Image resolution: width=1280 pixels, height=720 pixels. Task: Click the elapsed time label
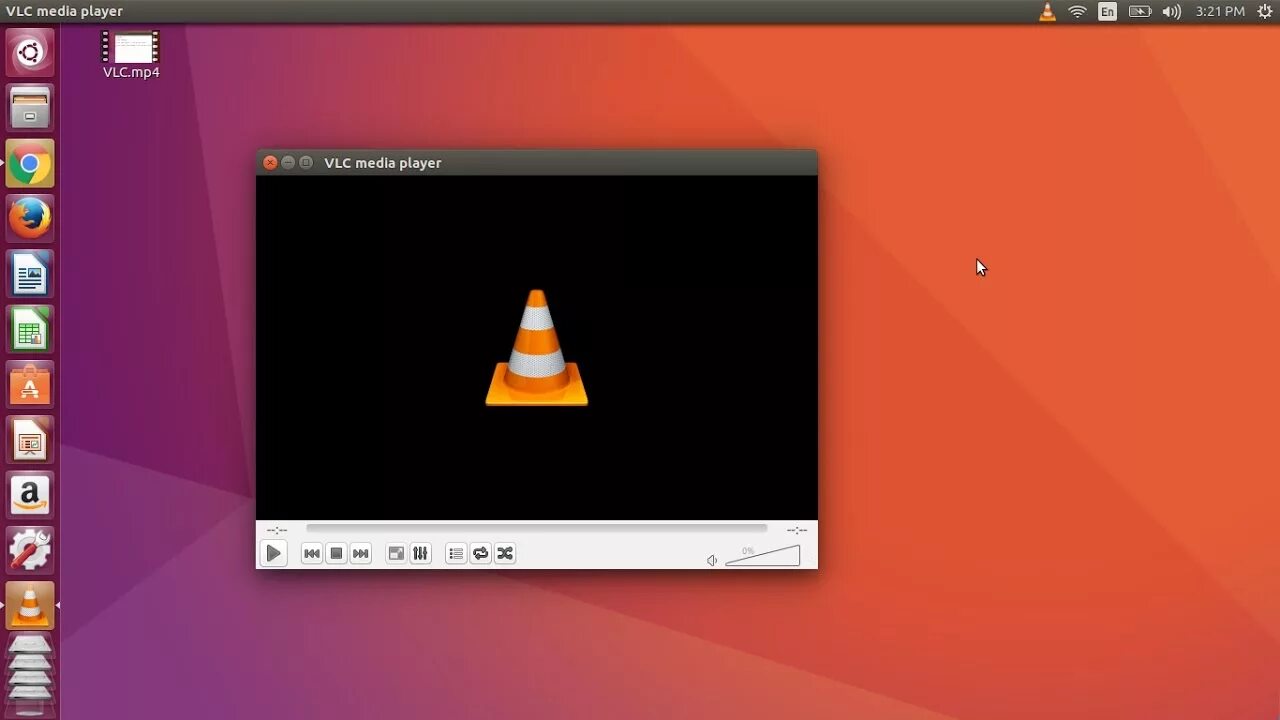click(277, 530)
